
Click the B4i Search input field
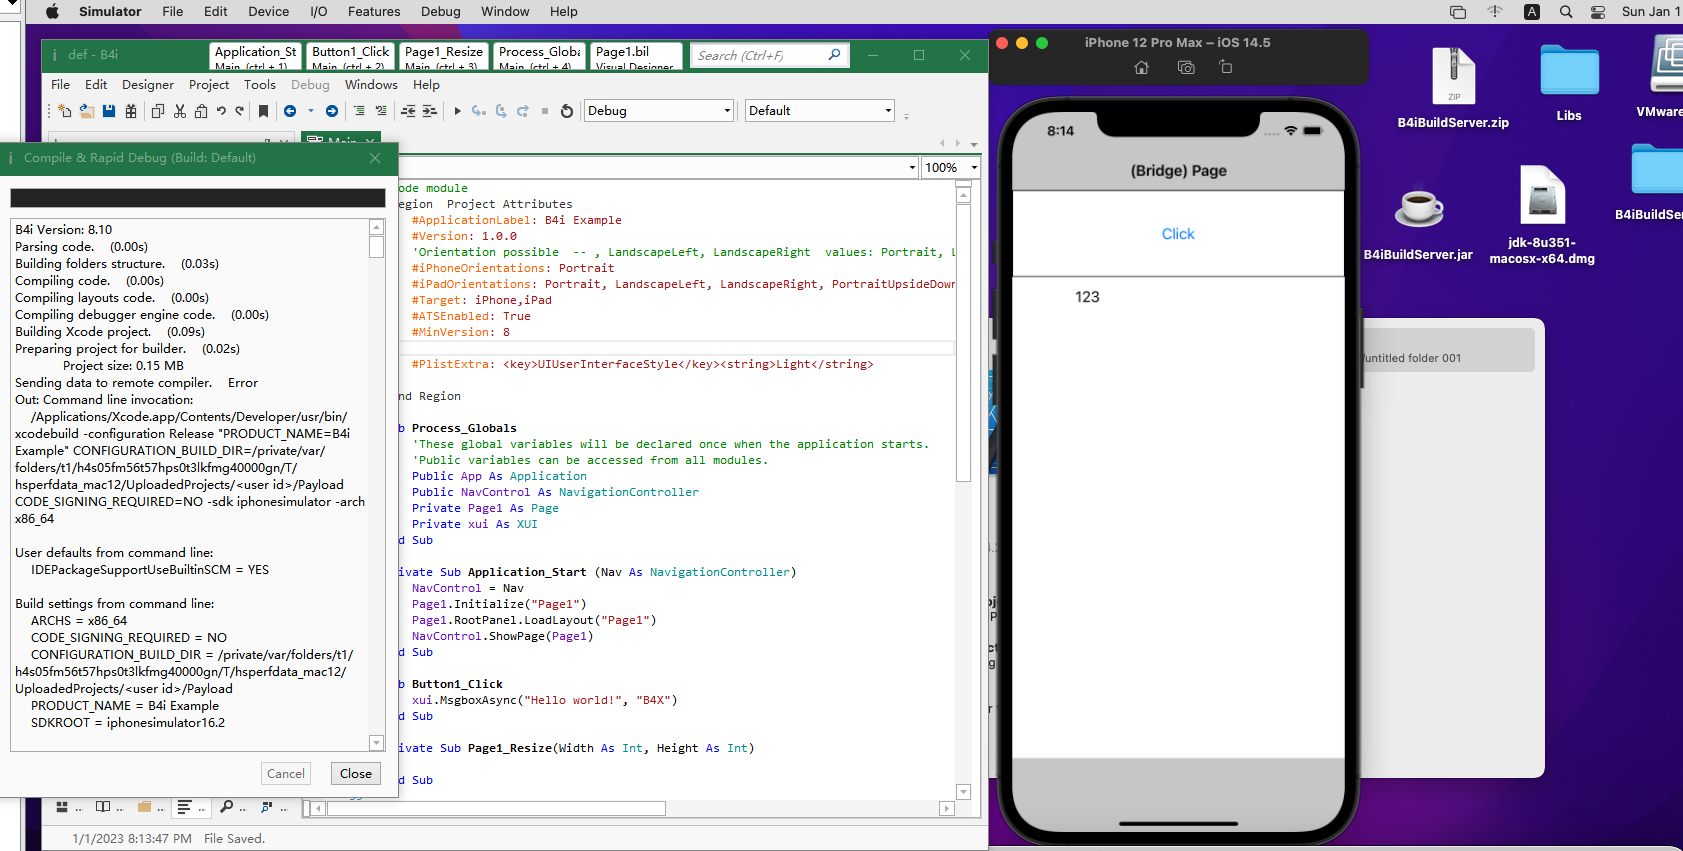(x=770, y=55)
